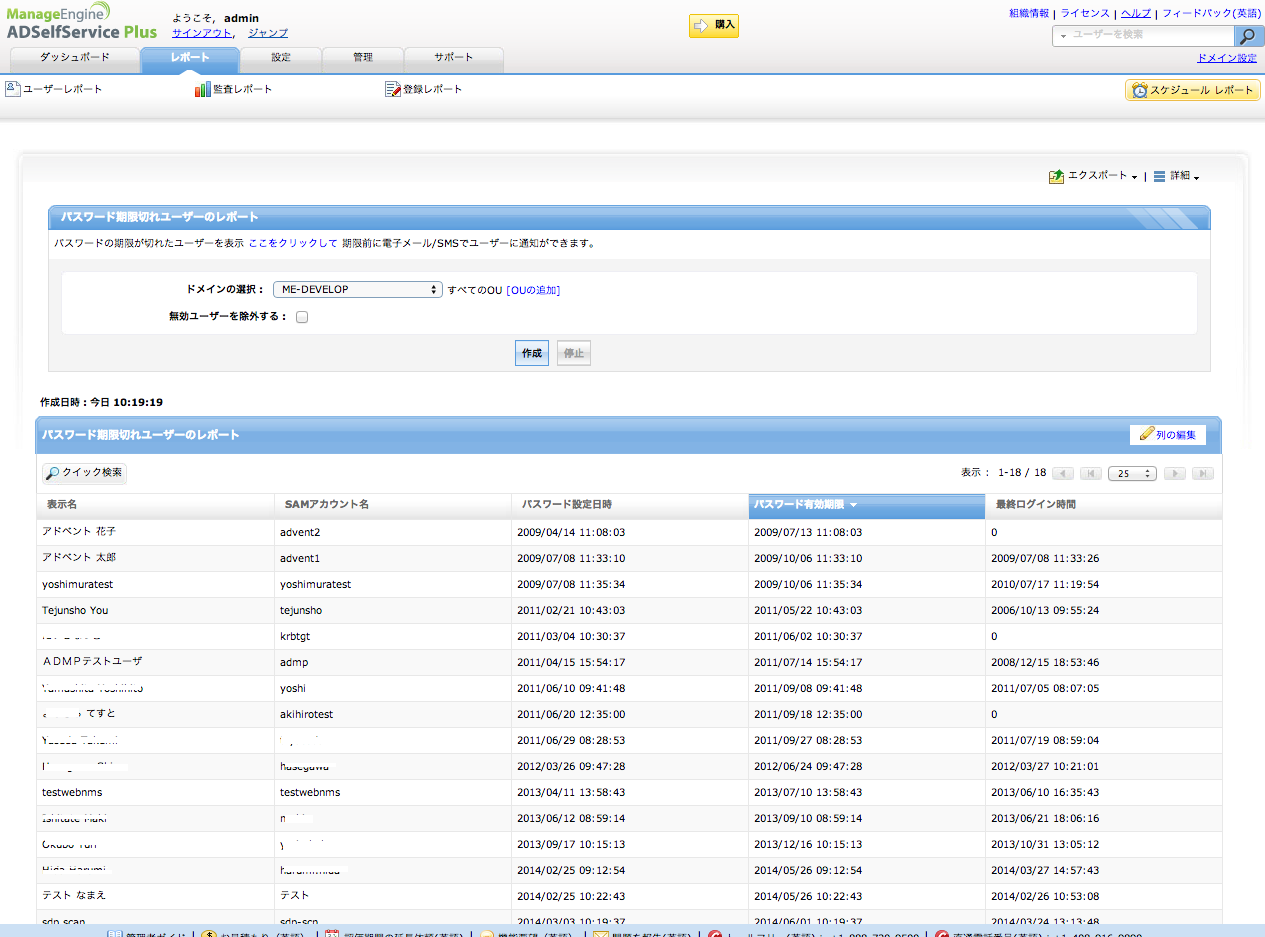Open 登録レポート enrollment report icon
This screenshot has height=937, width=1265.
[x=392, y=89]
